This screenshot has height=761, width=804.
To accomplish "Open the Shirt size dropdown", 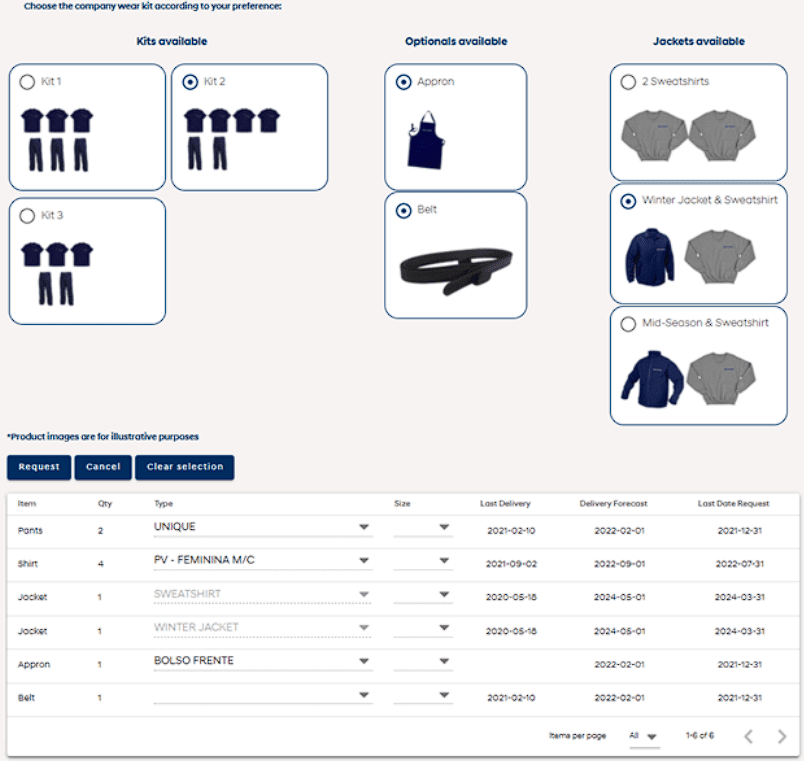I will [423, 560].
